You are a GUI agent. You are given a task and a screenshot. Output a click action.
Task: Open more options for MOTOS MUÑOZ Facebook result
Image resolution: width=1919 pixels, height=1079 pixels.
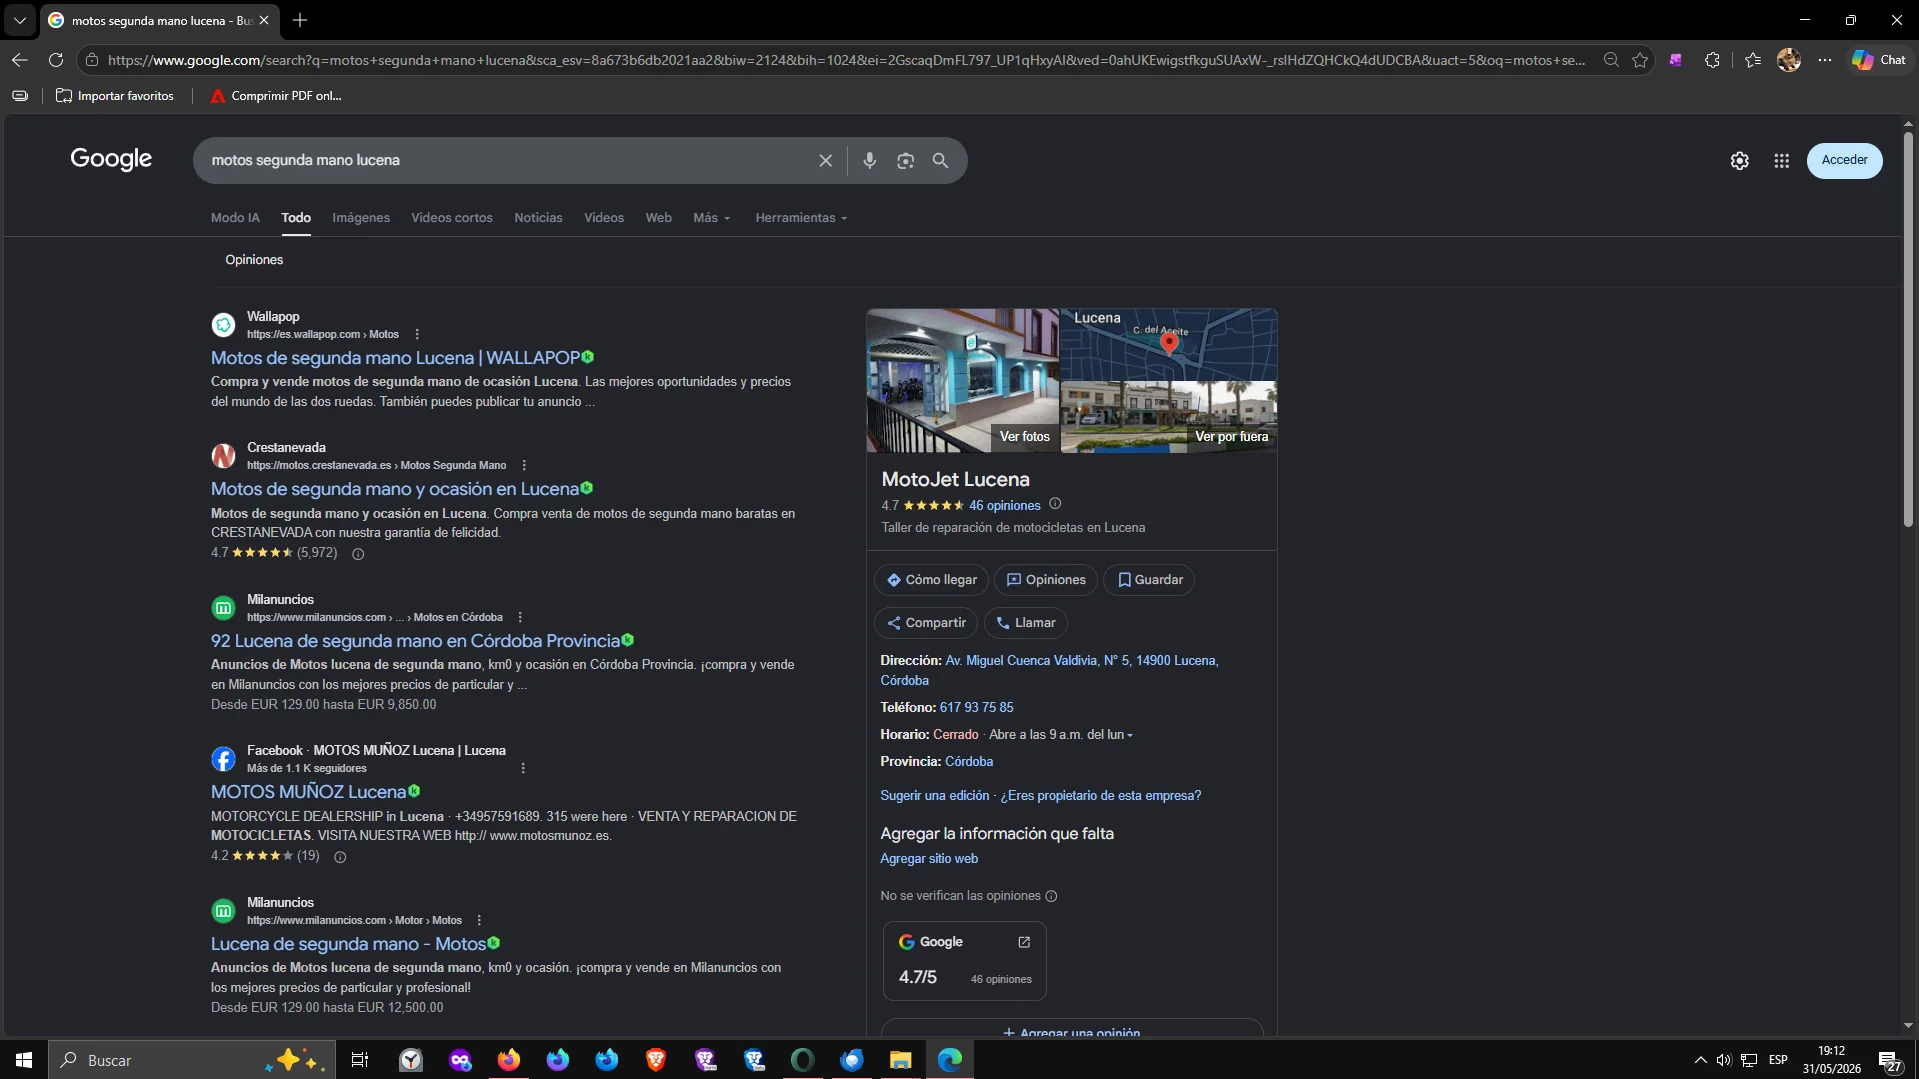click(x=523, y=768)
